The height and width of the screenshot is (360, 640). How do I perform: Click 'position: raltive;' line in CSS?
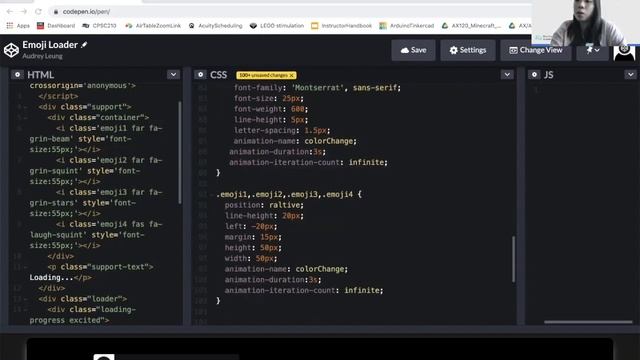(x=264, y=205)
